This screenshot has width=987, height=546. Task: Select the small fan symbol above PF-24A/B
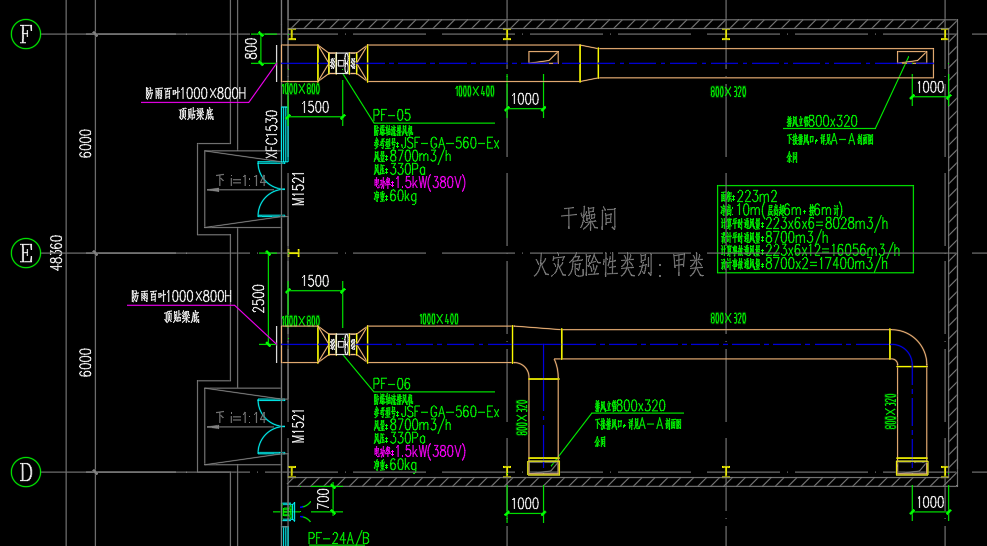(291, 513)
